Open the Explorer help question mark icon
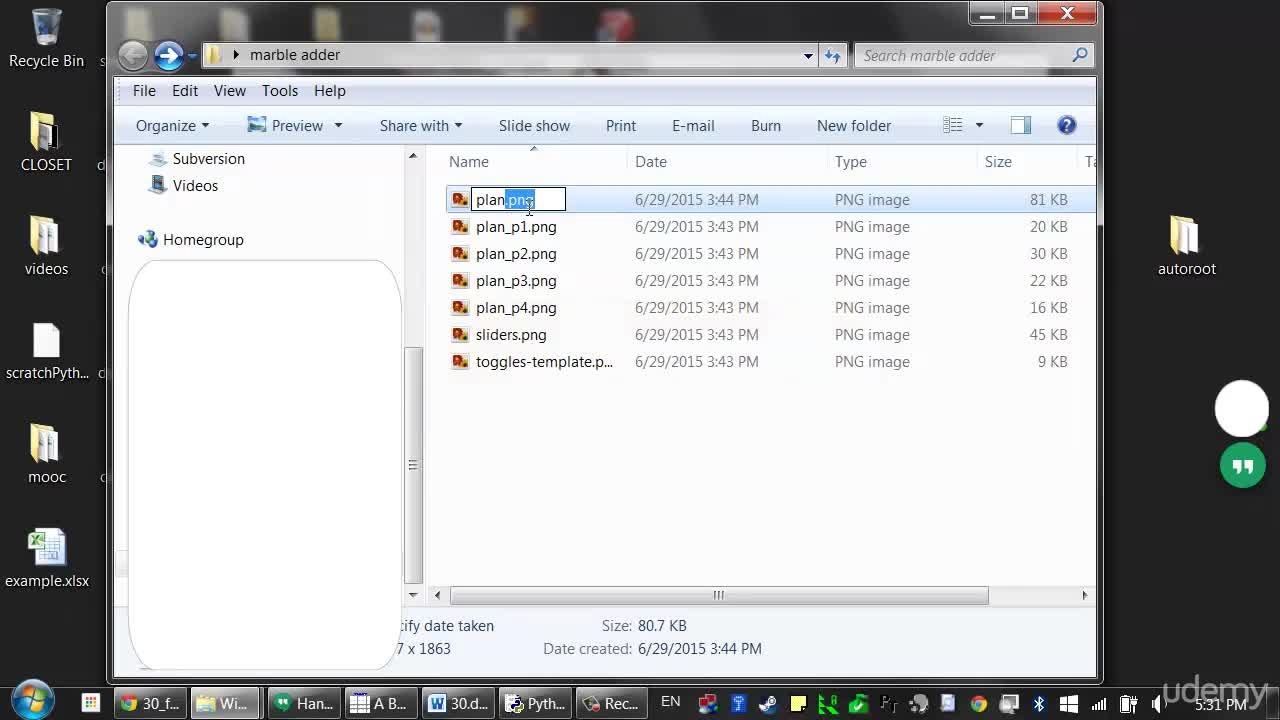Screen dimensions: 1280x720 tap(1067, 125)
